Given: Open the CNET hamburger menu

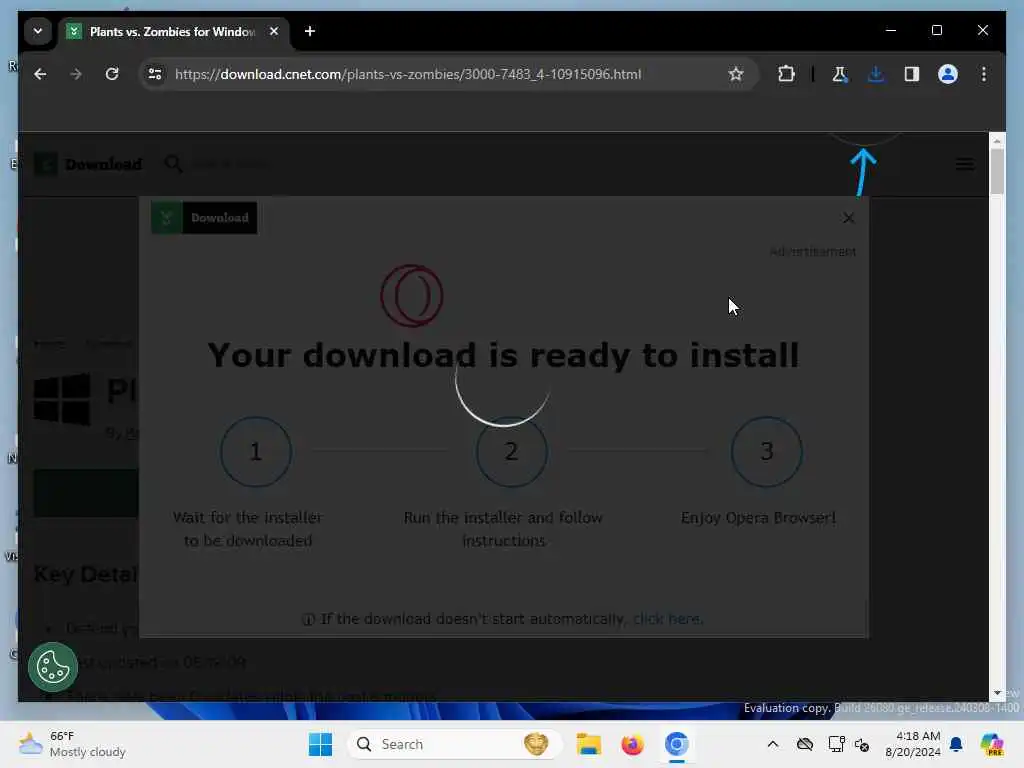Looking at the screenshot, I should [965, 164].
